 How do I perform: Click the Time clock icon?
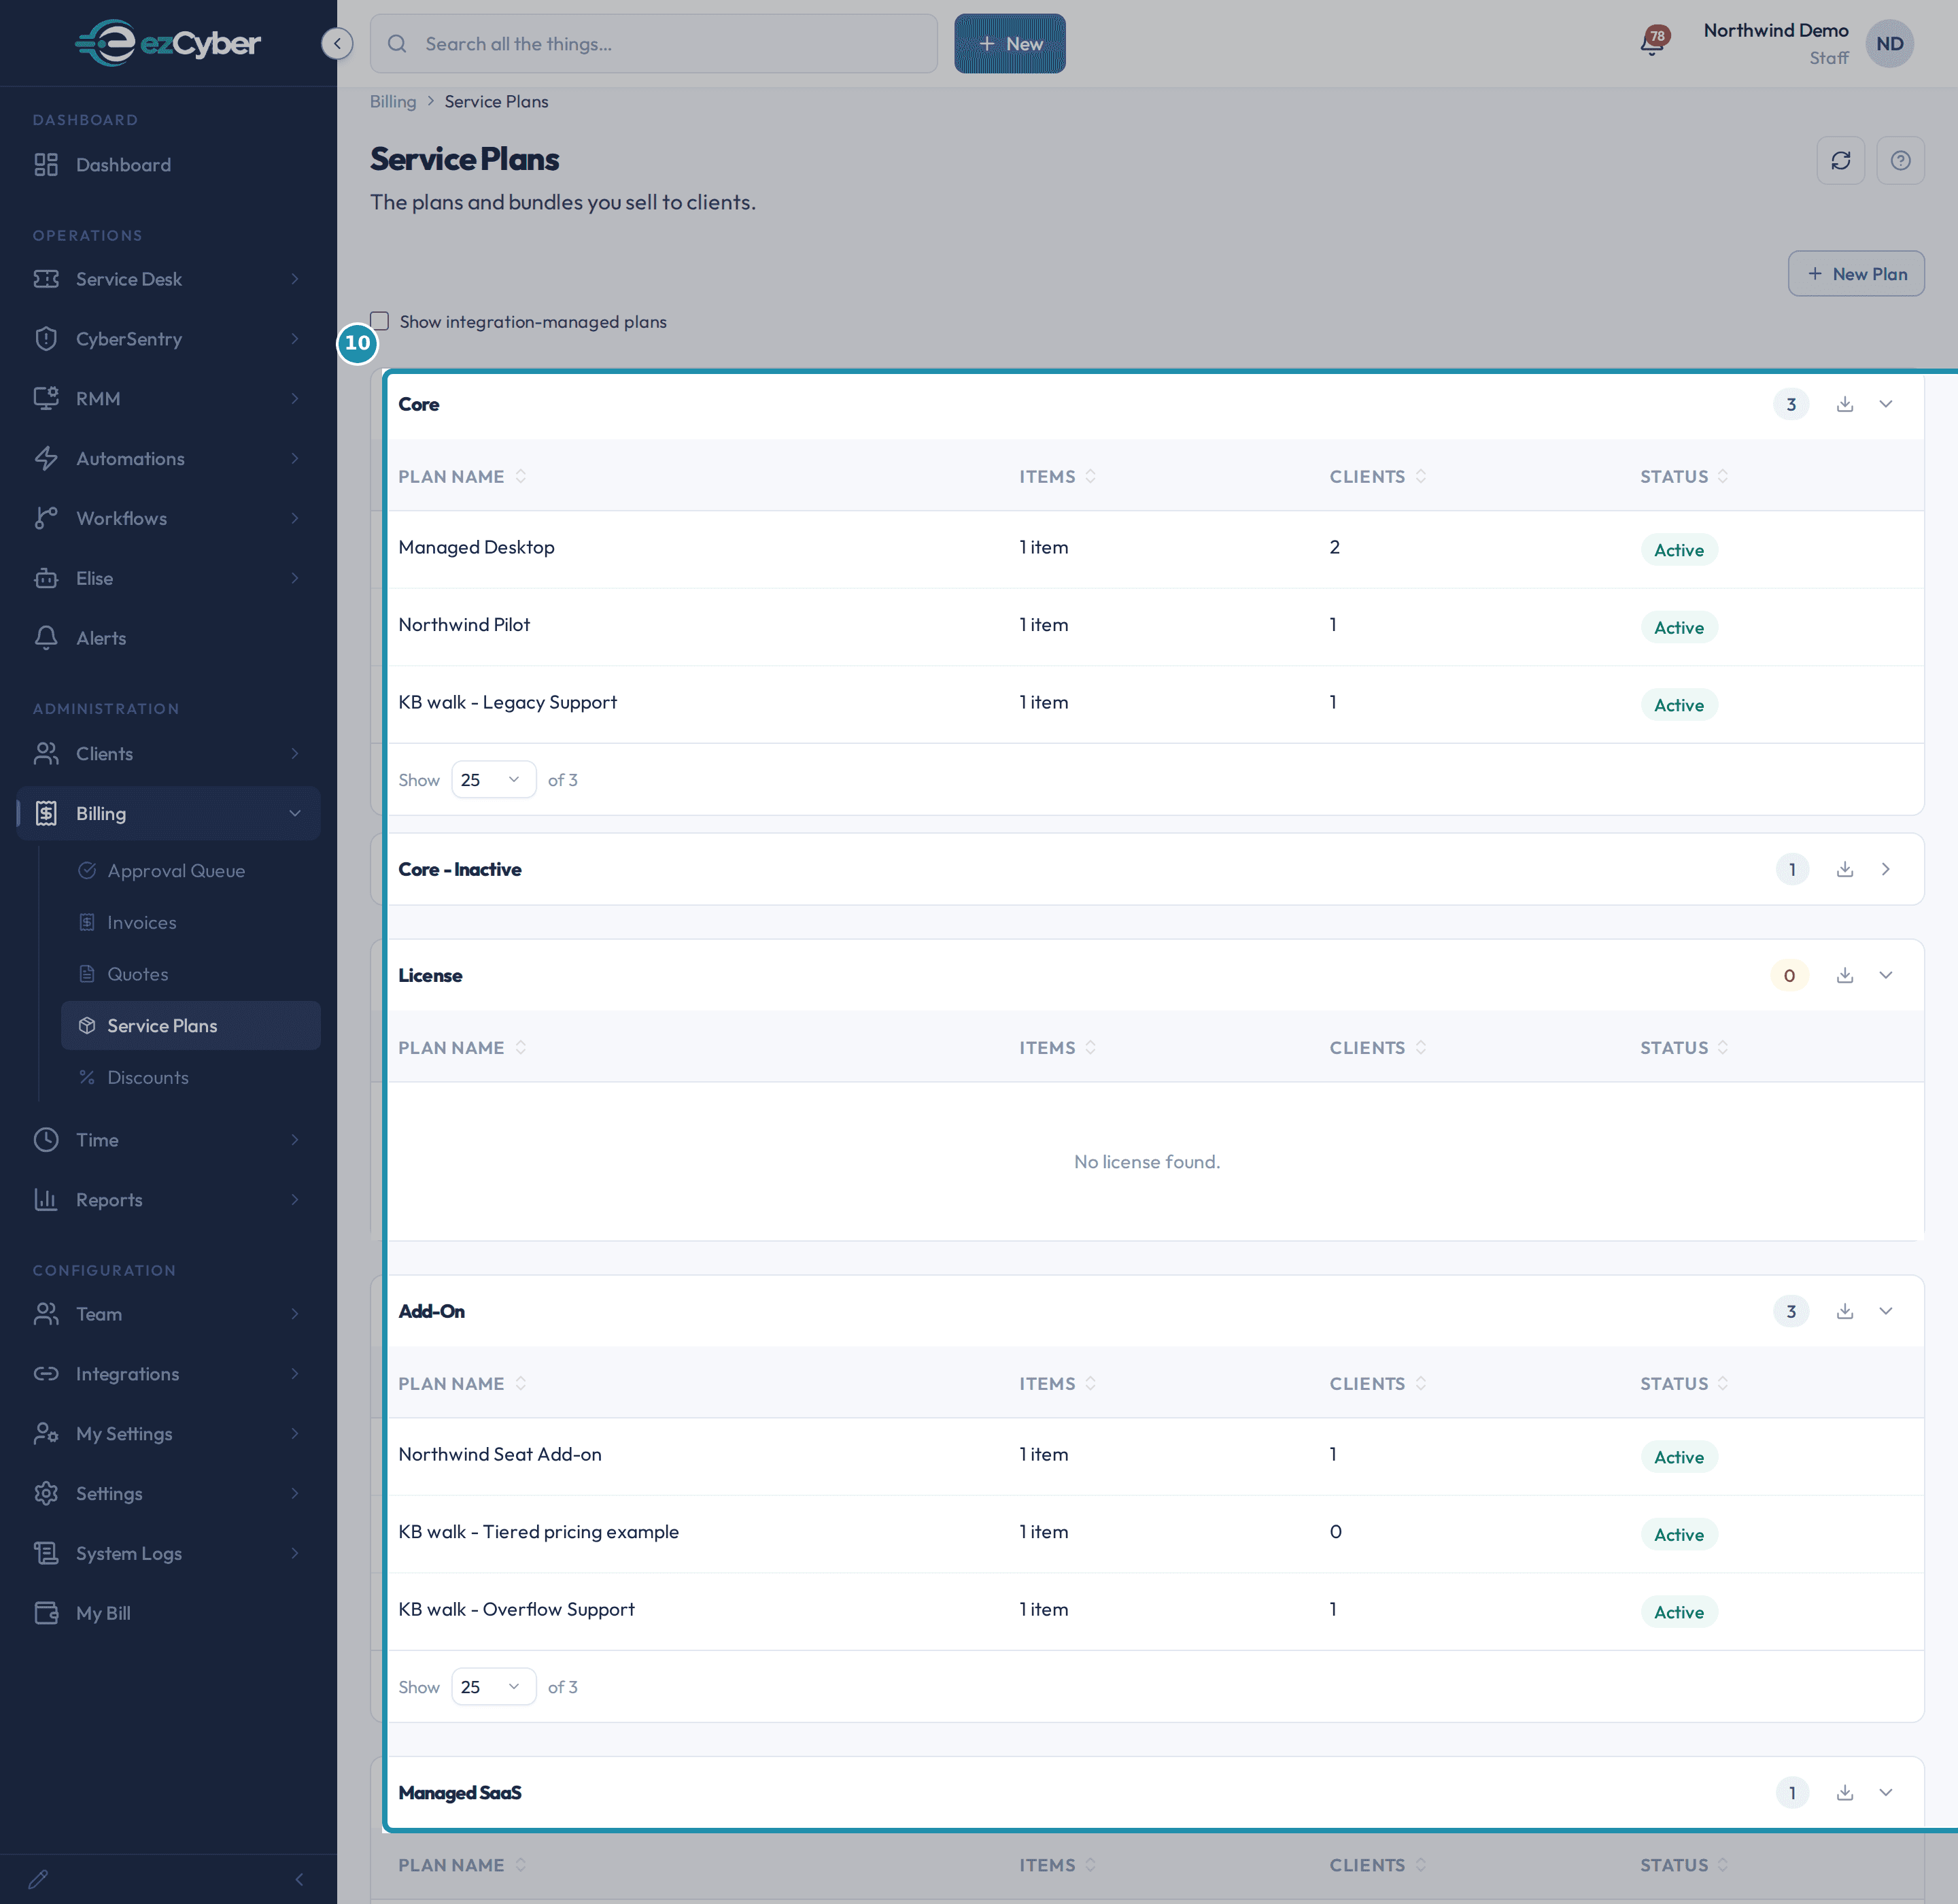pyautogui.click(x=46, y=1140)
